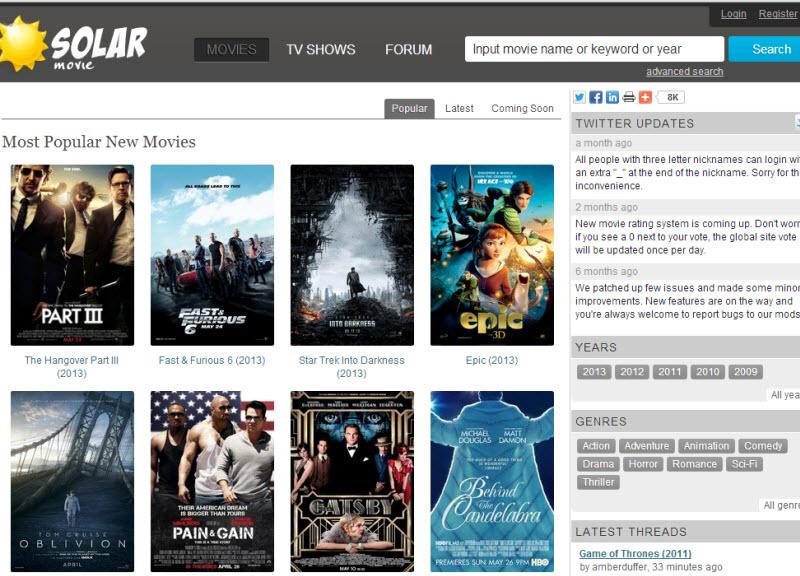Screen dimensions: 800x576
Task: Click the movie search input field
Action: coord(594,49)
